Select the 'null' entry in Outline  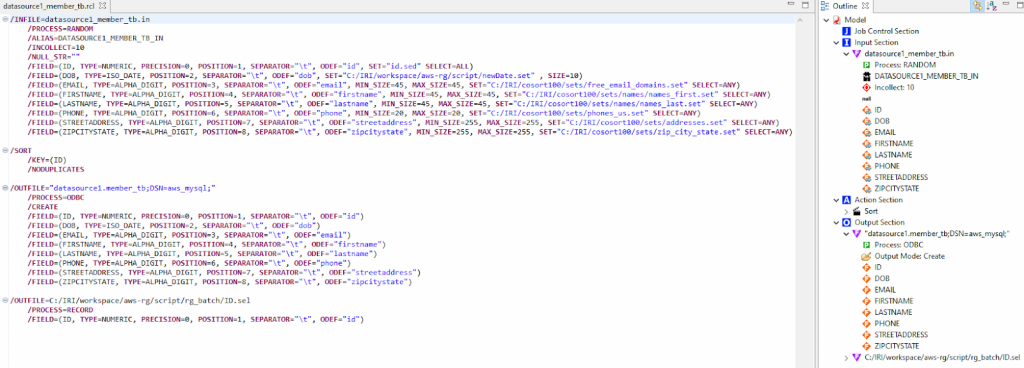pyautogui.click(x=867, y=99)
